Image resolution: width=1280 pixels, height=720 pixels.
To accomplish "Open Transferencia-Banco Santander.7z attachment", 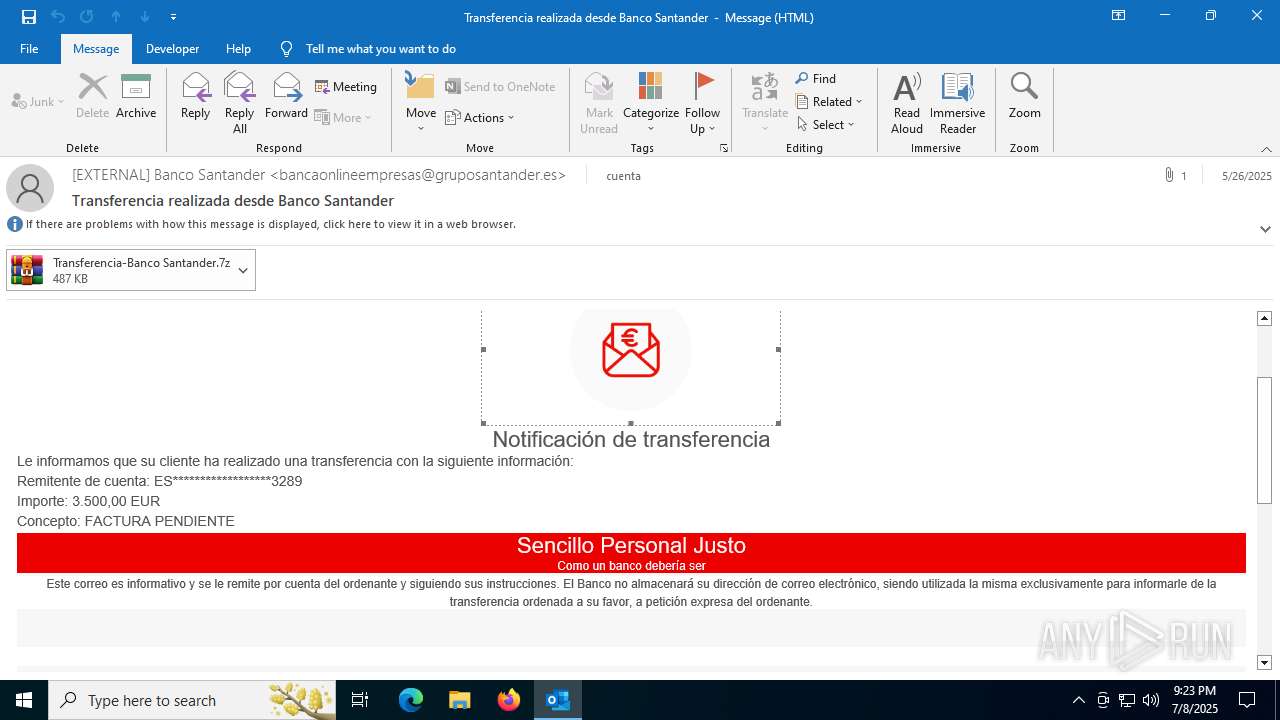I will (x=120, y=270).
